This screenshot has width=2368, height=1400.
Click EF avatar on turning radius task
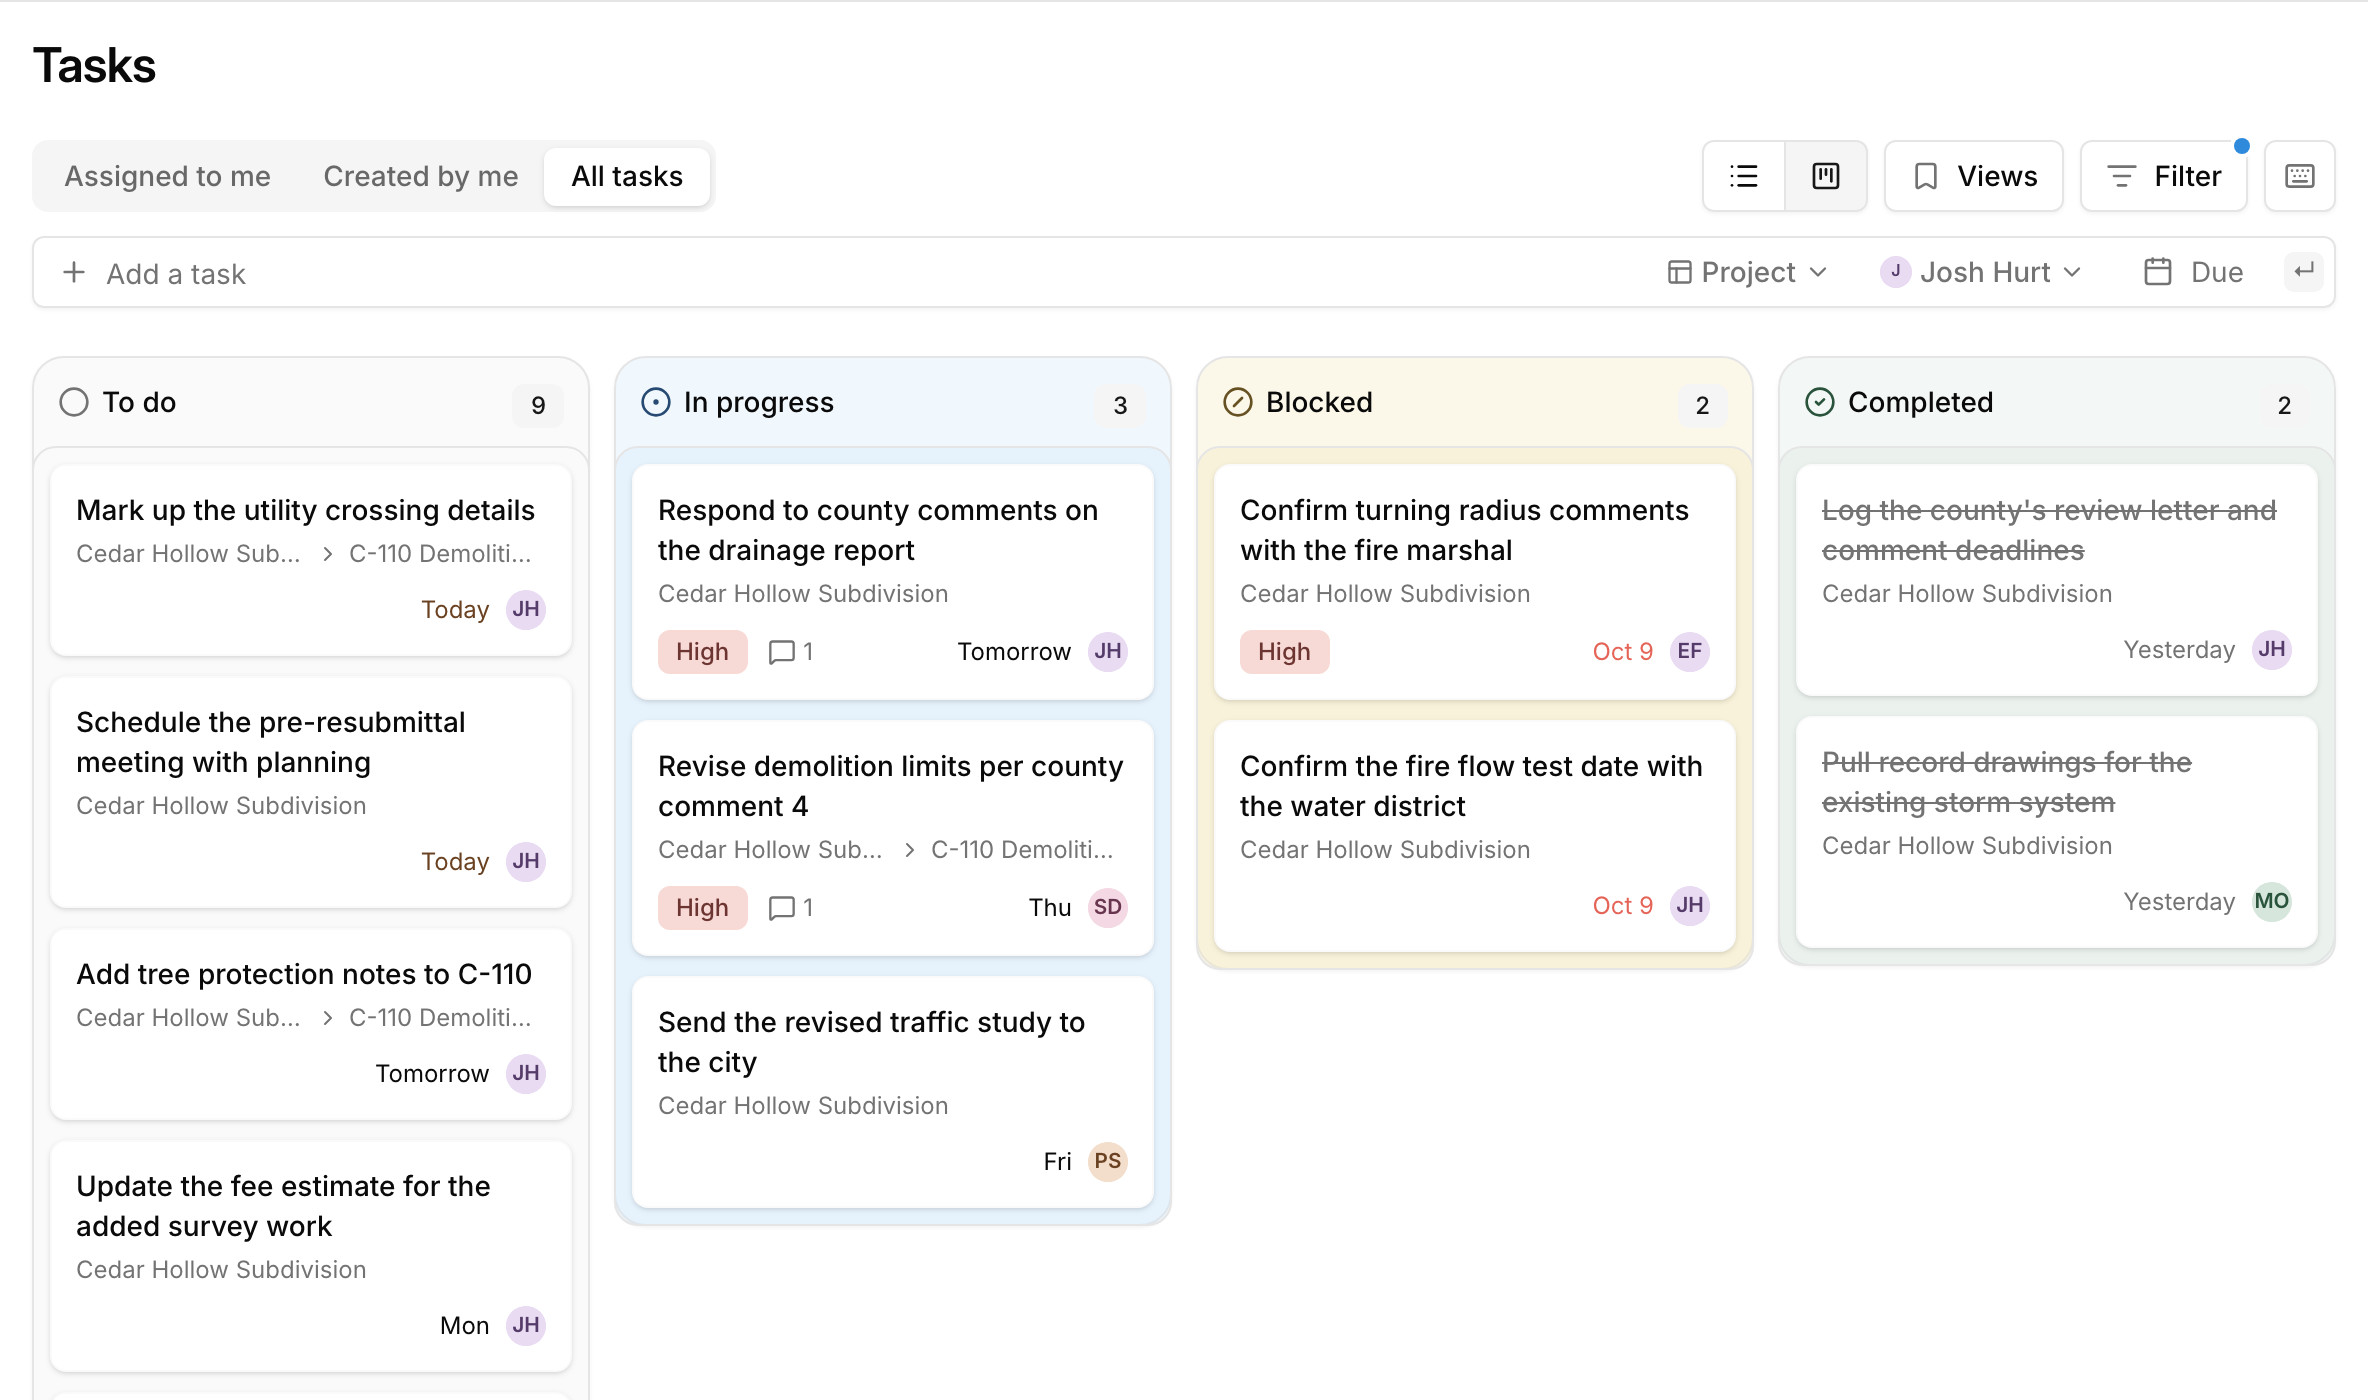(x=1690, y=651)
